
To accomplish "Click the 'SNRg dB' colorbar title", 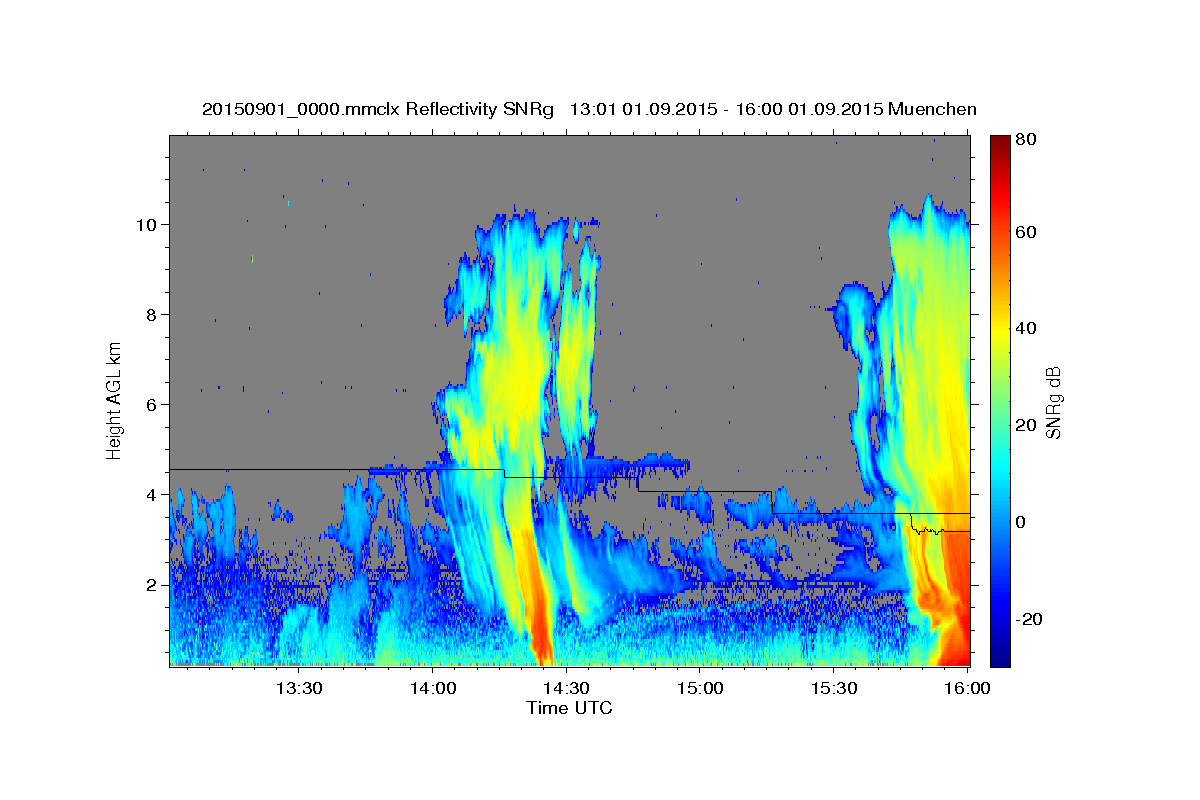I will coord(1053,400).
